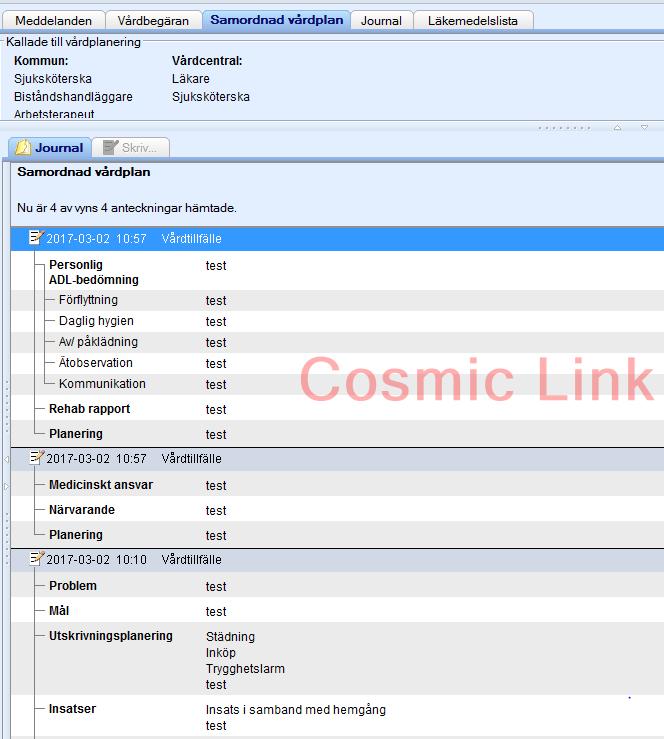
Task: Open the top Journal tab
Action: point(381,21)
